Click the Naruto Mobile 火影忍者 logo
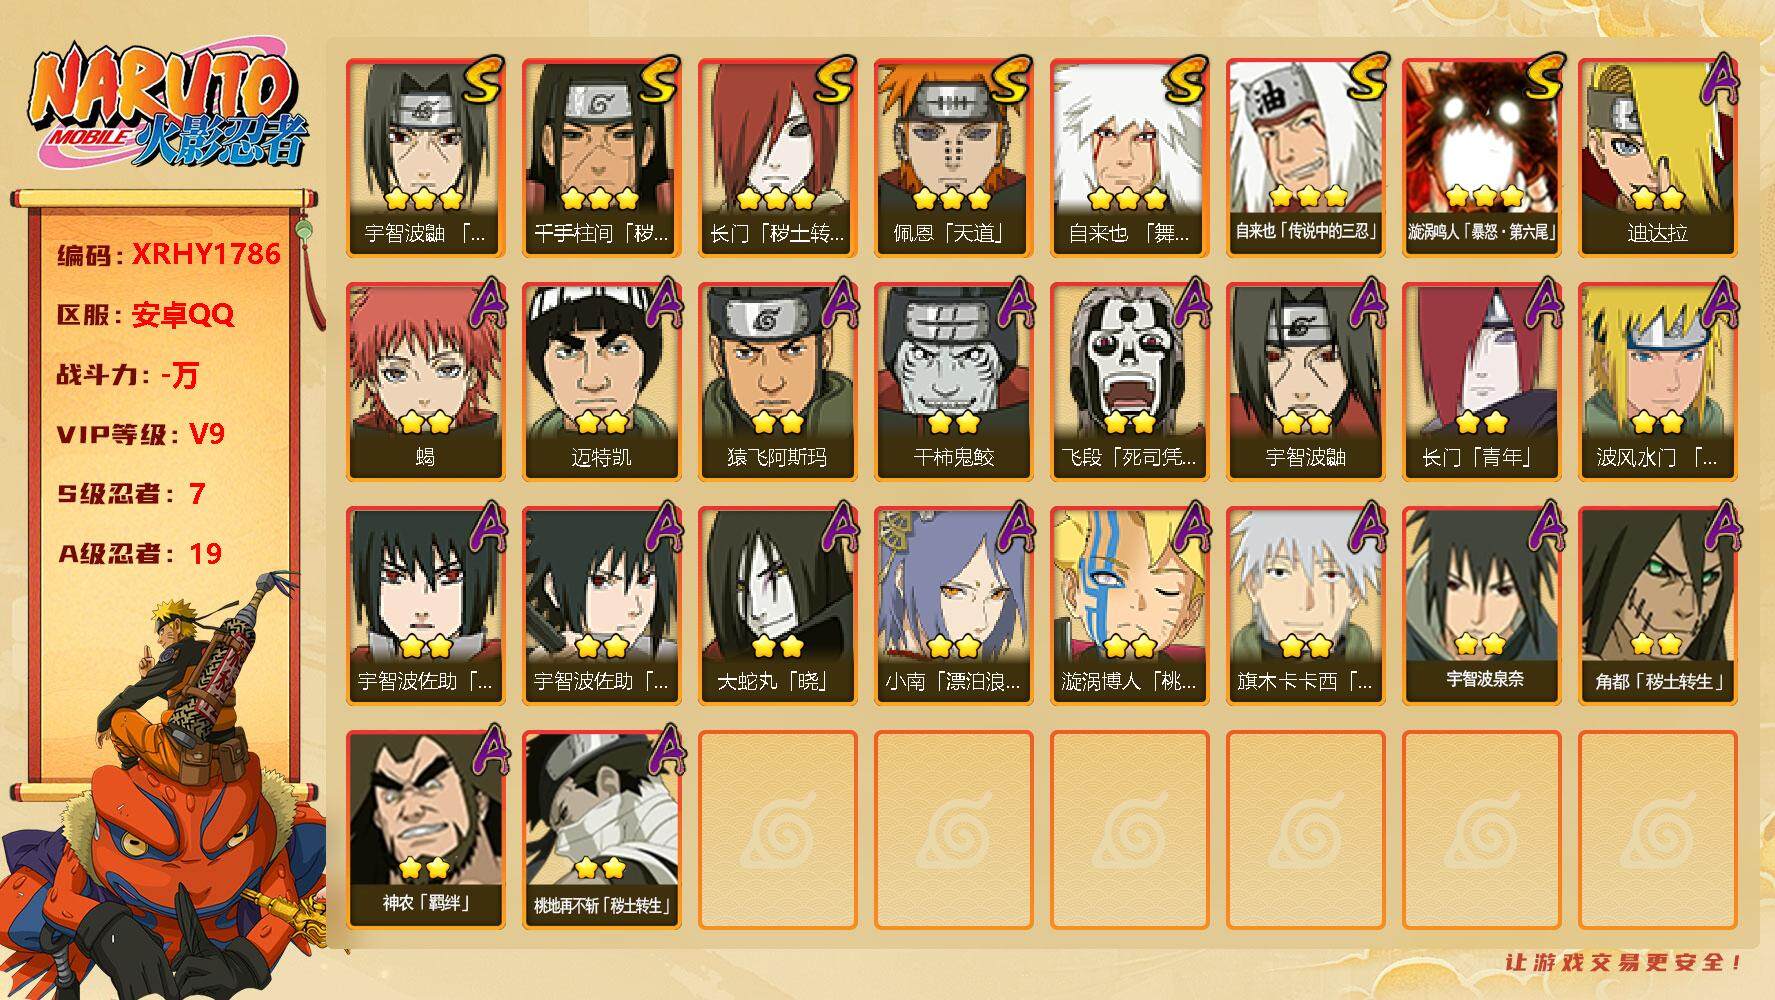The width and height of the screenshot is (1775, 1000). click(168, 110)
